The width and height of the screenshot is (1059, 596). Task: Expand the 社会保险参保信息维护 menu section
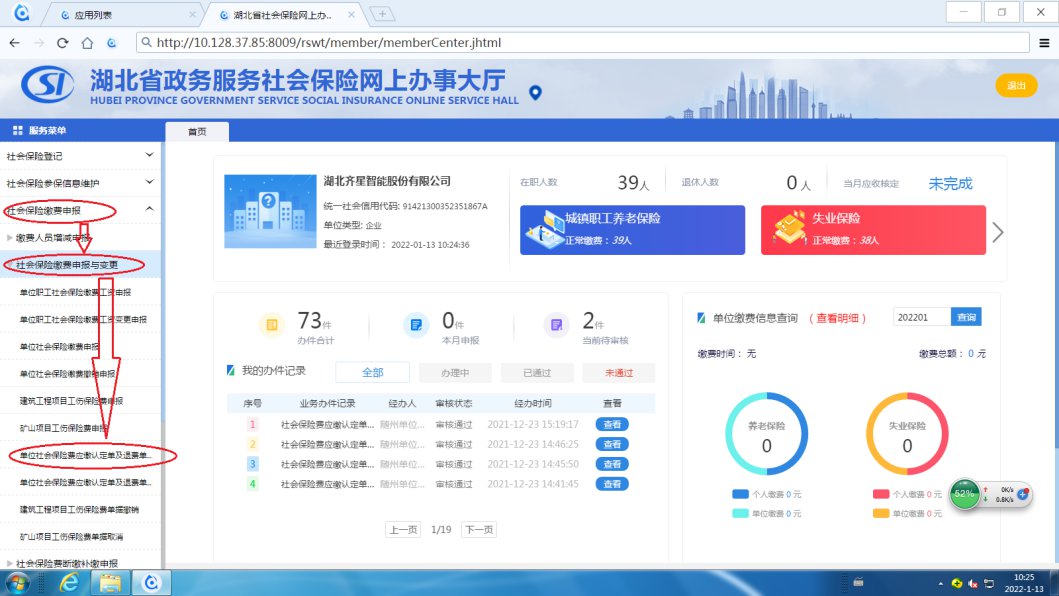(x=150, y=182)
